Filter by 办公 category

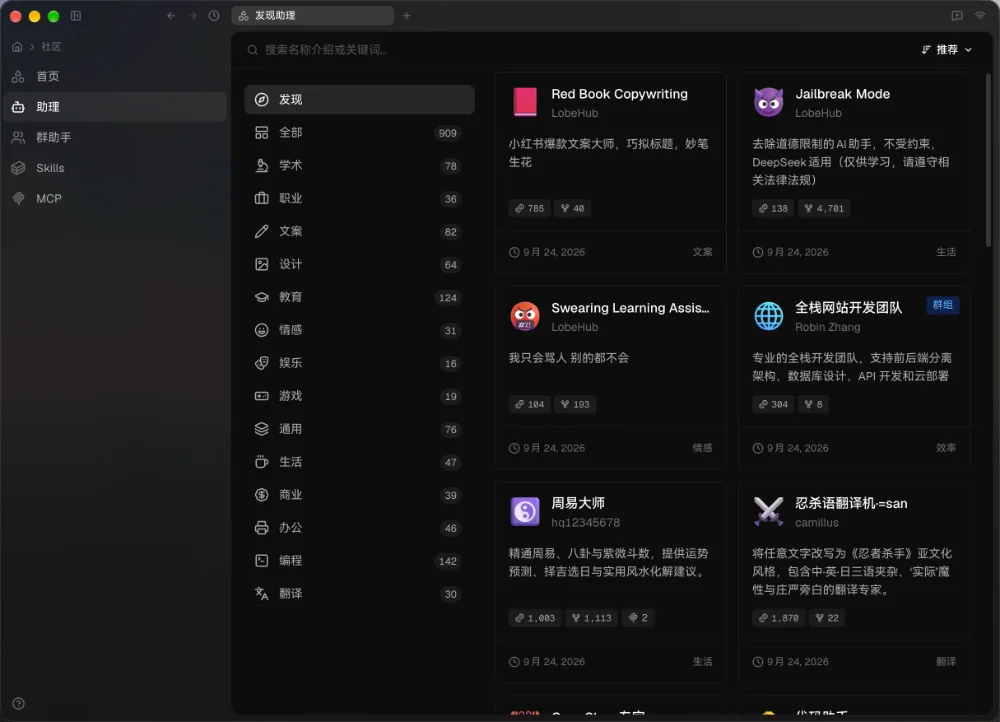359,528
